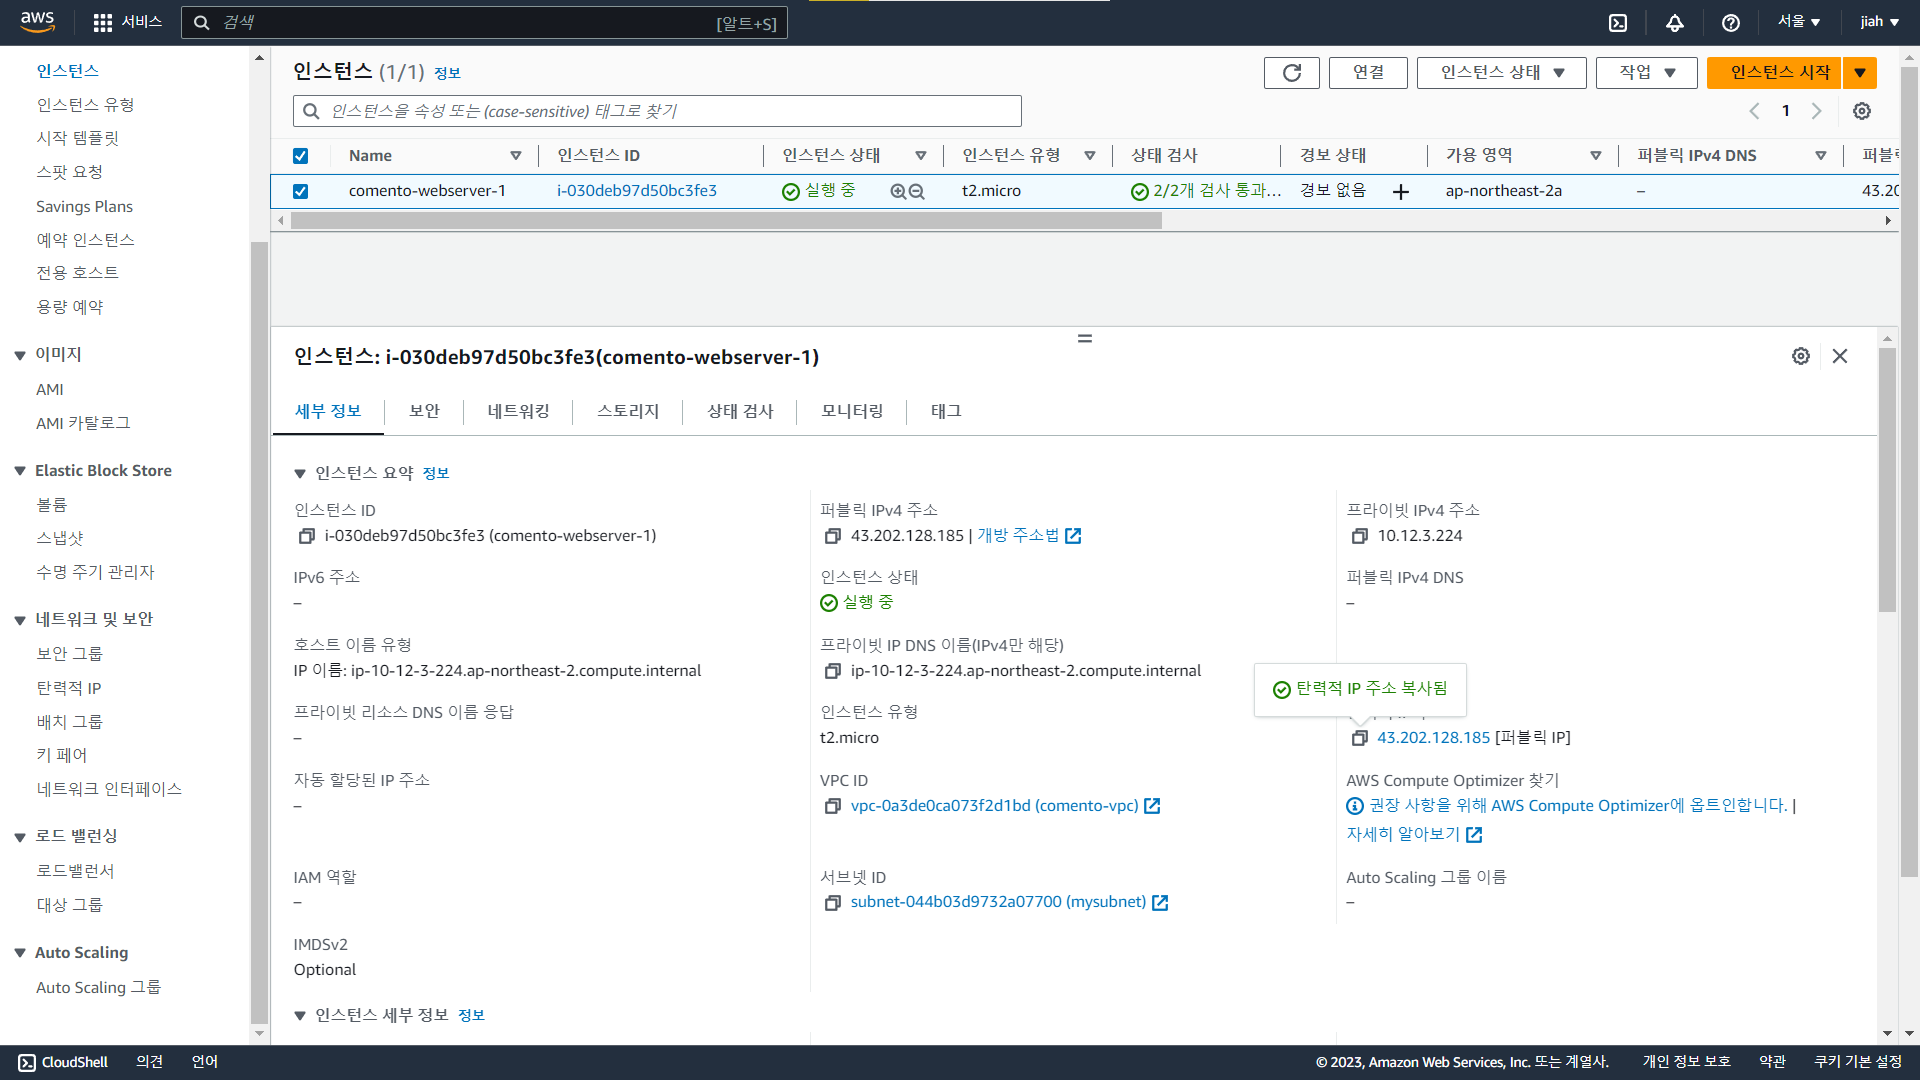Image resolution: width=1920 pixels, height=1080 pixels.
Task: Go to next page arrow
Action: click(x=1817, y=111)
